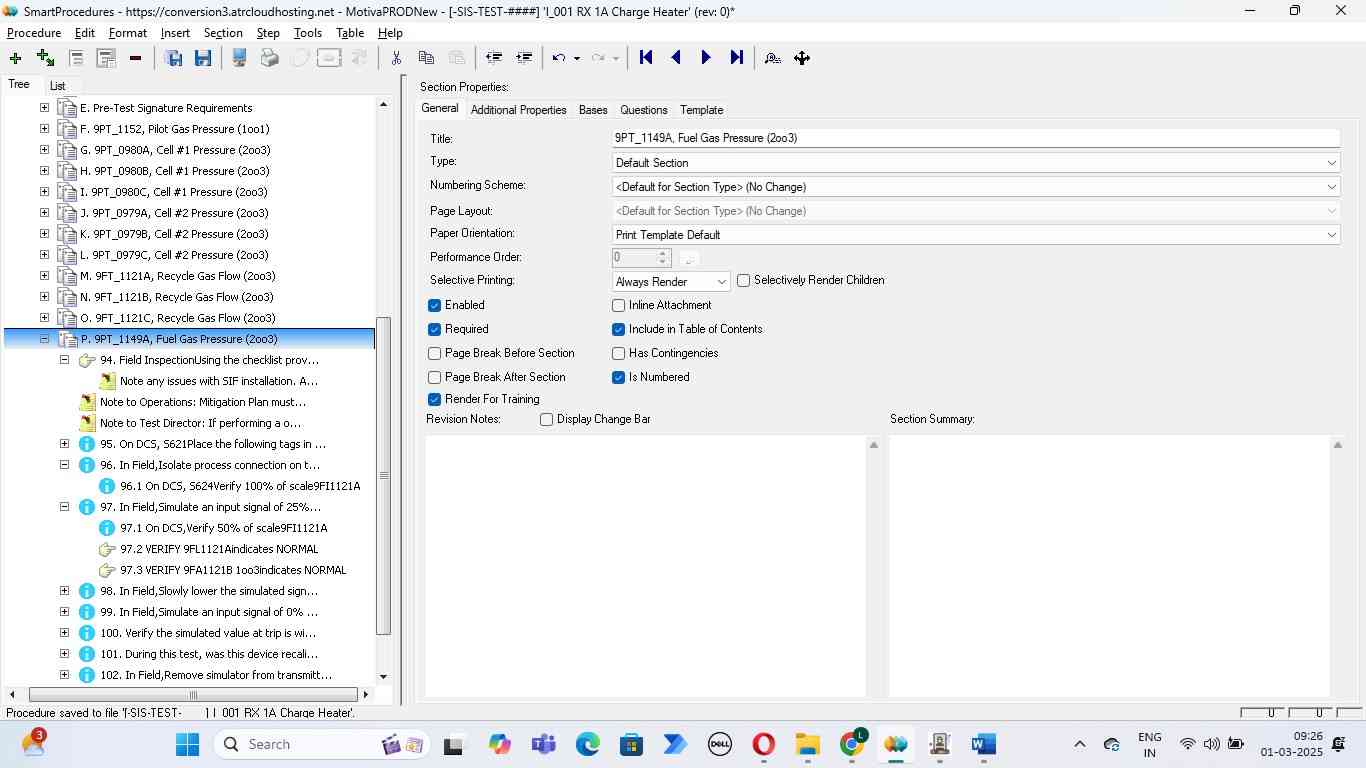Click the Title input field
1366x768 pixels.
pos(975,138)
